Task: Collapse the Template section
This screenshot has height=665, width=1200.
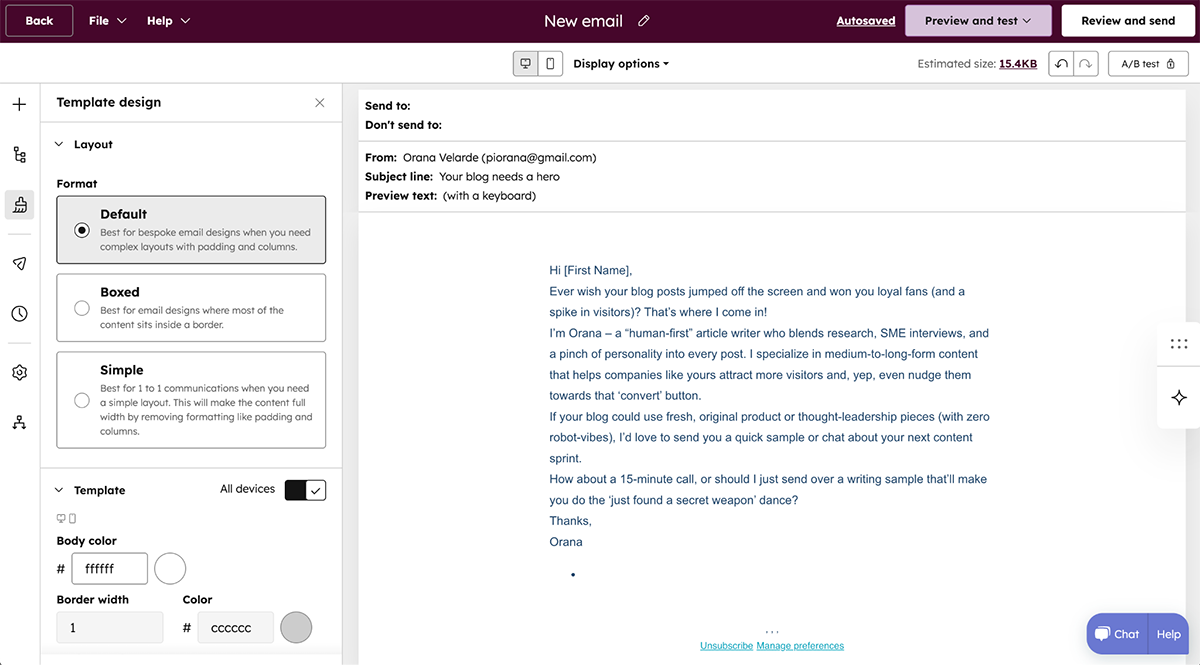Action: 58,490
